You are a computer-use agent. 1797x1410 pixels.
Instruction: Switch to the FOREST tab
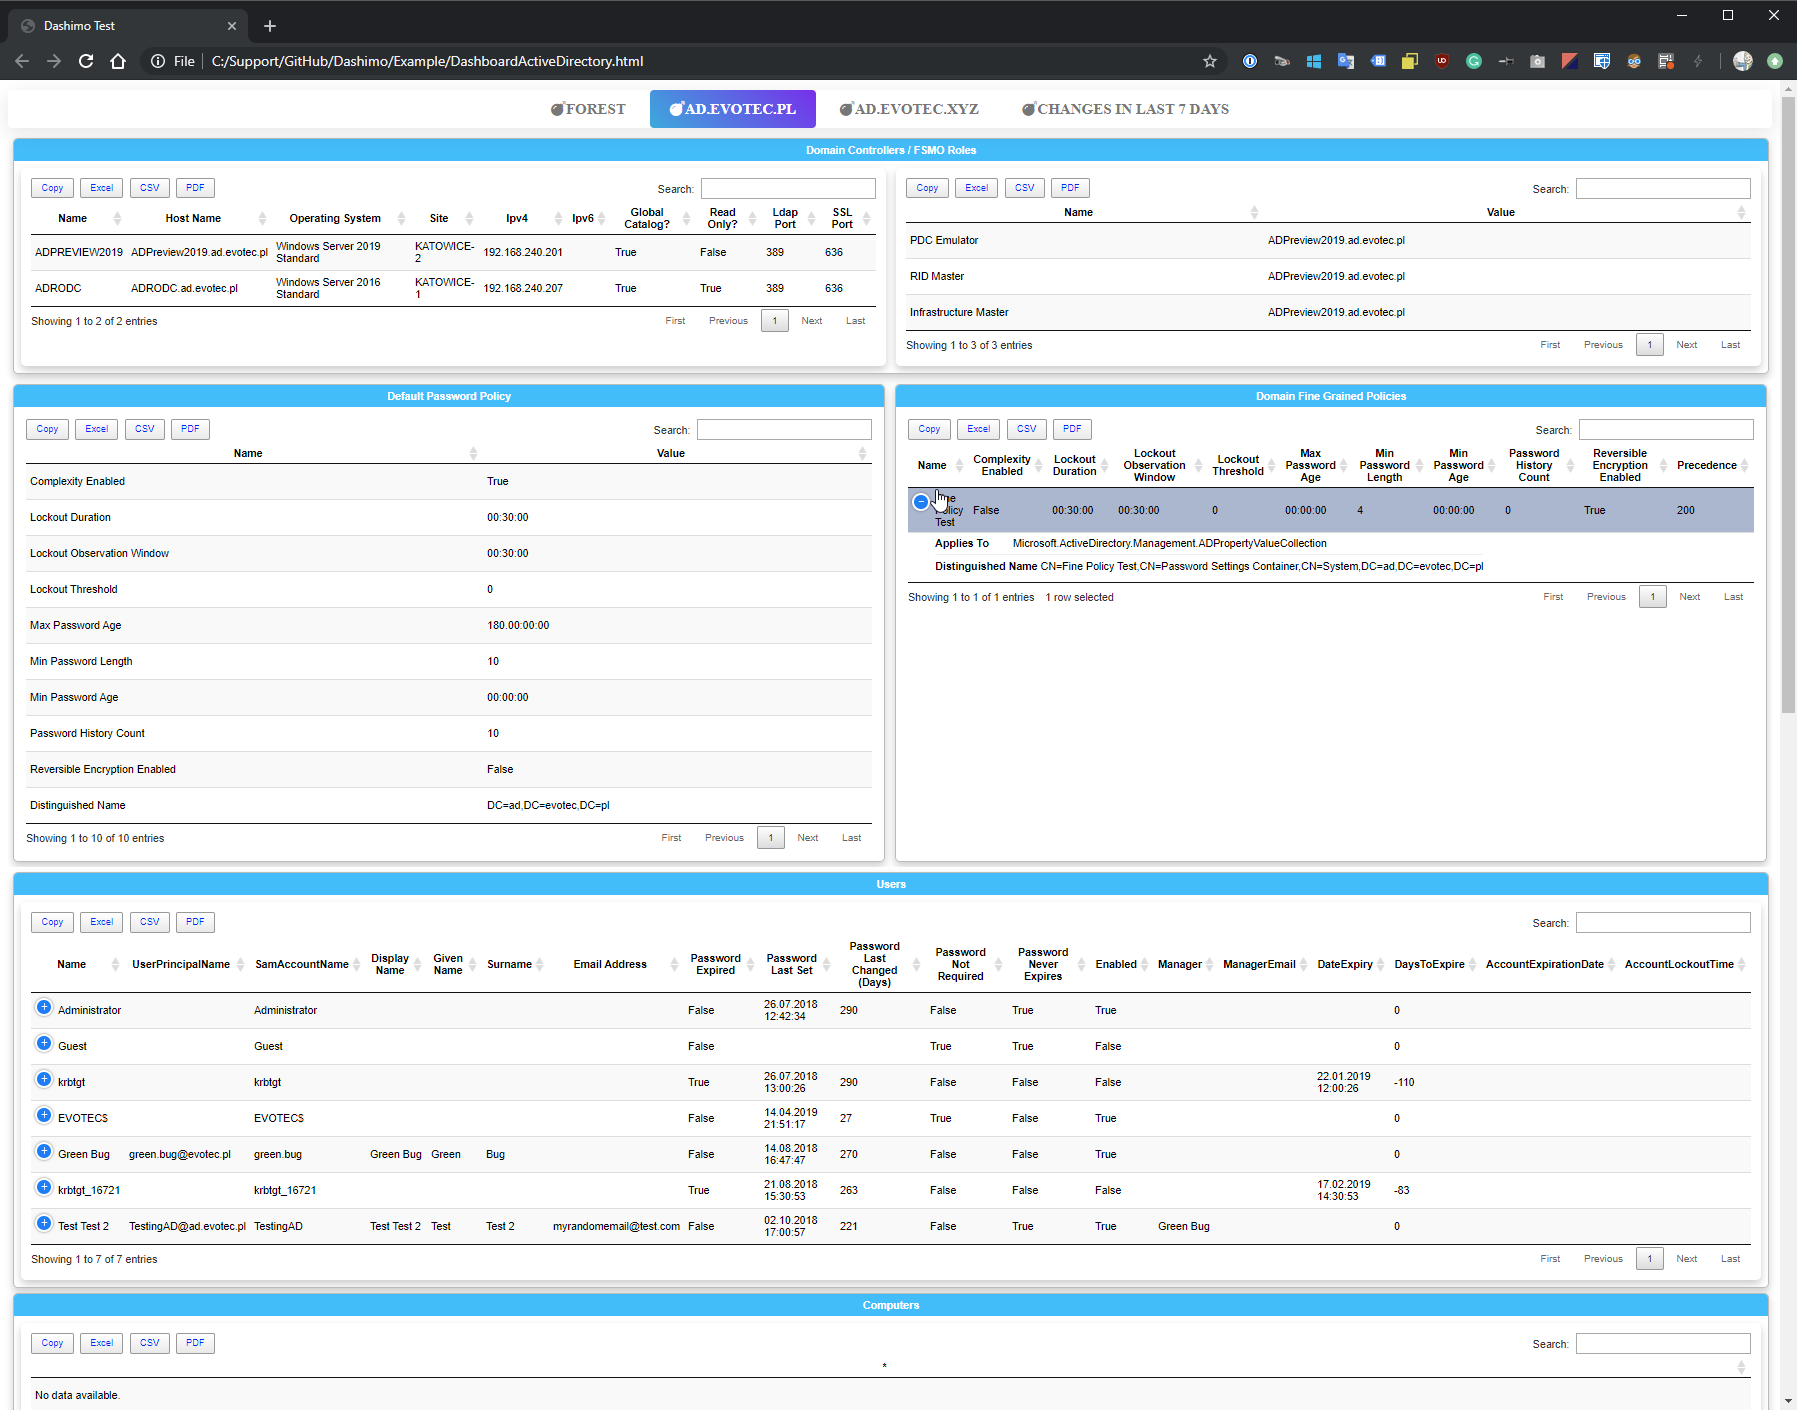pyautogui.click(x=589, y=109)
